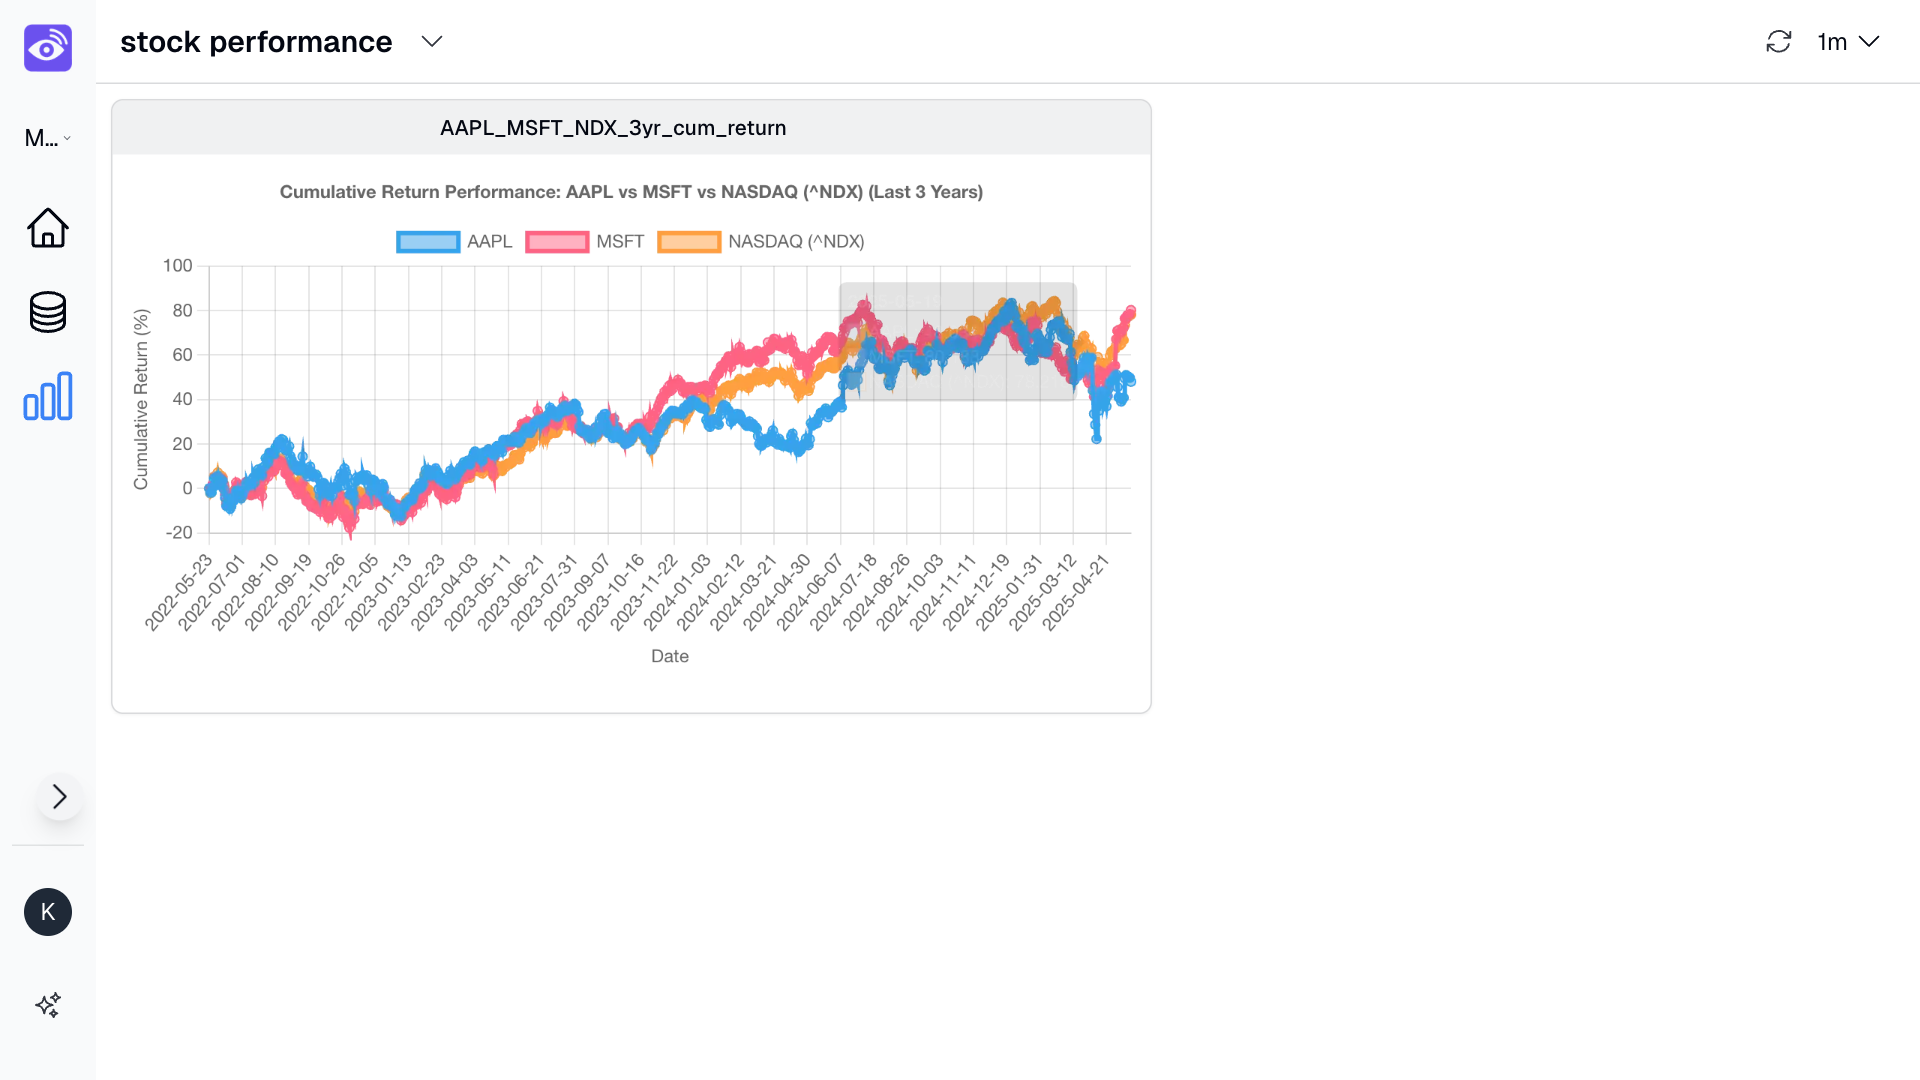Expand the sidebar with the chevron arrow
This screenshot has width=1920, height=1080.
point(60,796)
